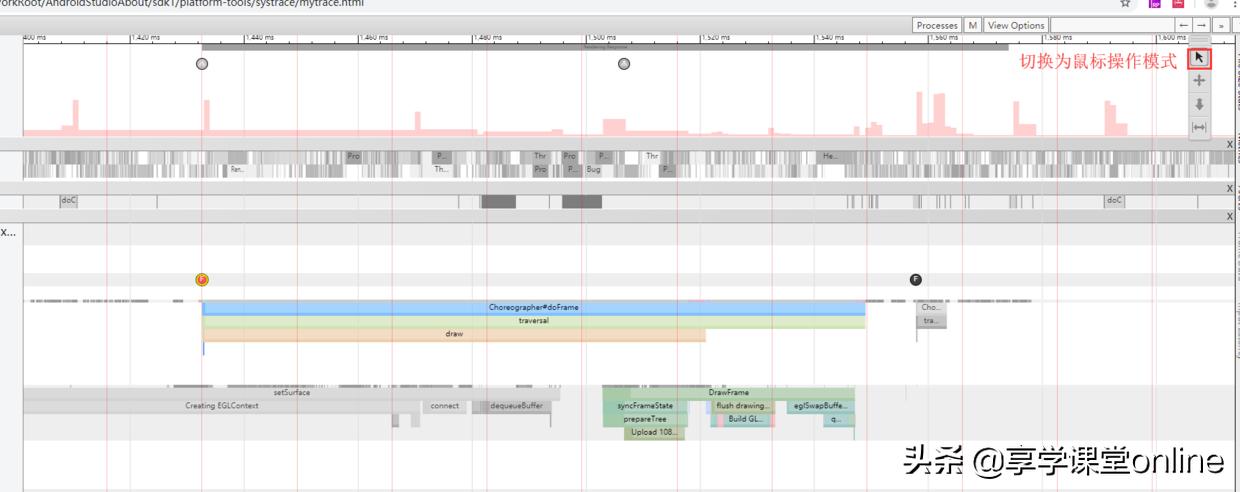
Task: Click the search input field
Action: (1111, 26)
